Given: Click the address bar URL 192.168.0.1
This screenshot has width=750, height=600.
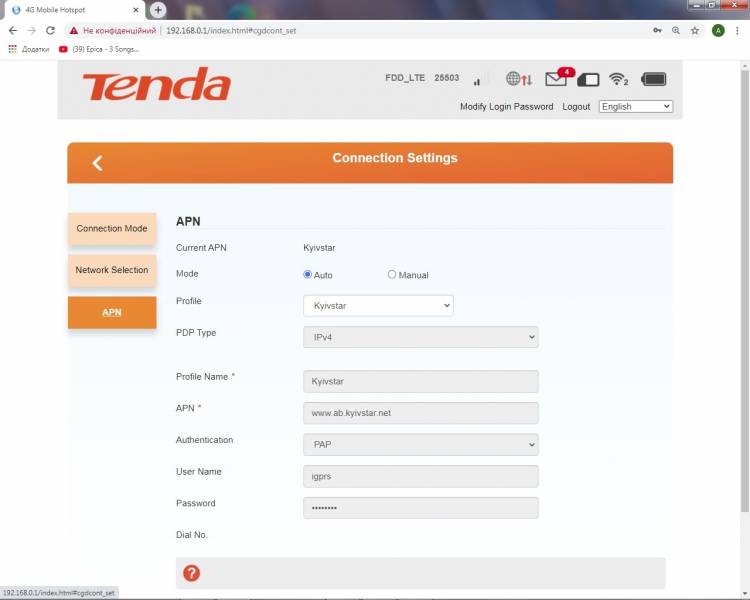Looking at the screenshot, I should (x=231, y=31).
